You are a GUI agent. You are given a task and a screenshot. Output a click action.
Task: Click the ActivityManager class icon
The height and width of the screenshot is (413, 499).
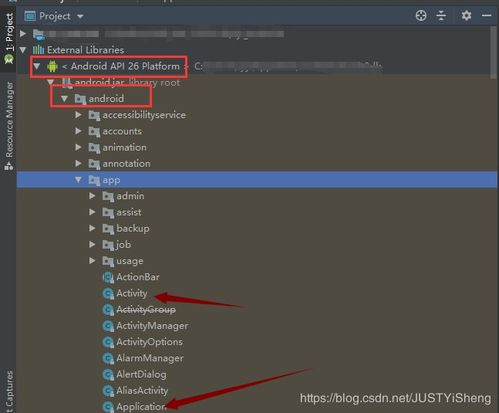tap(108, 326)
